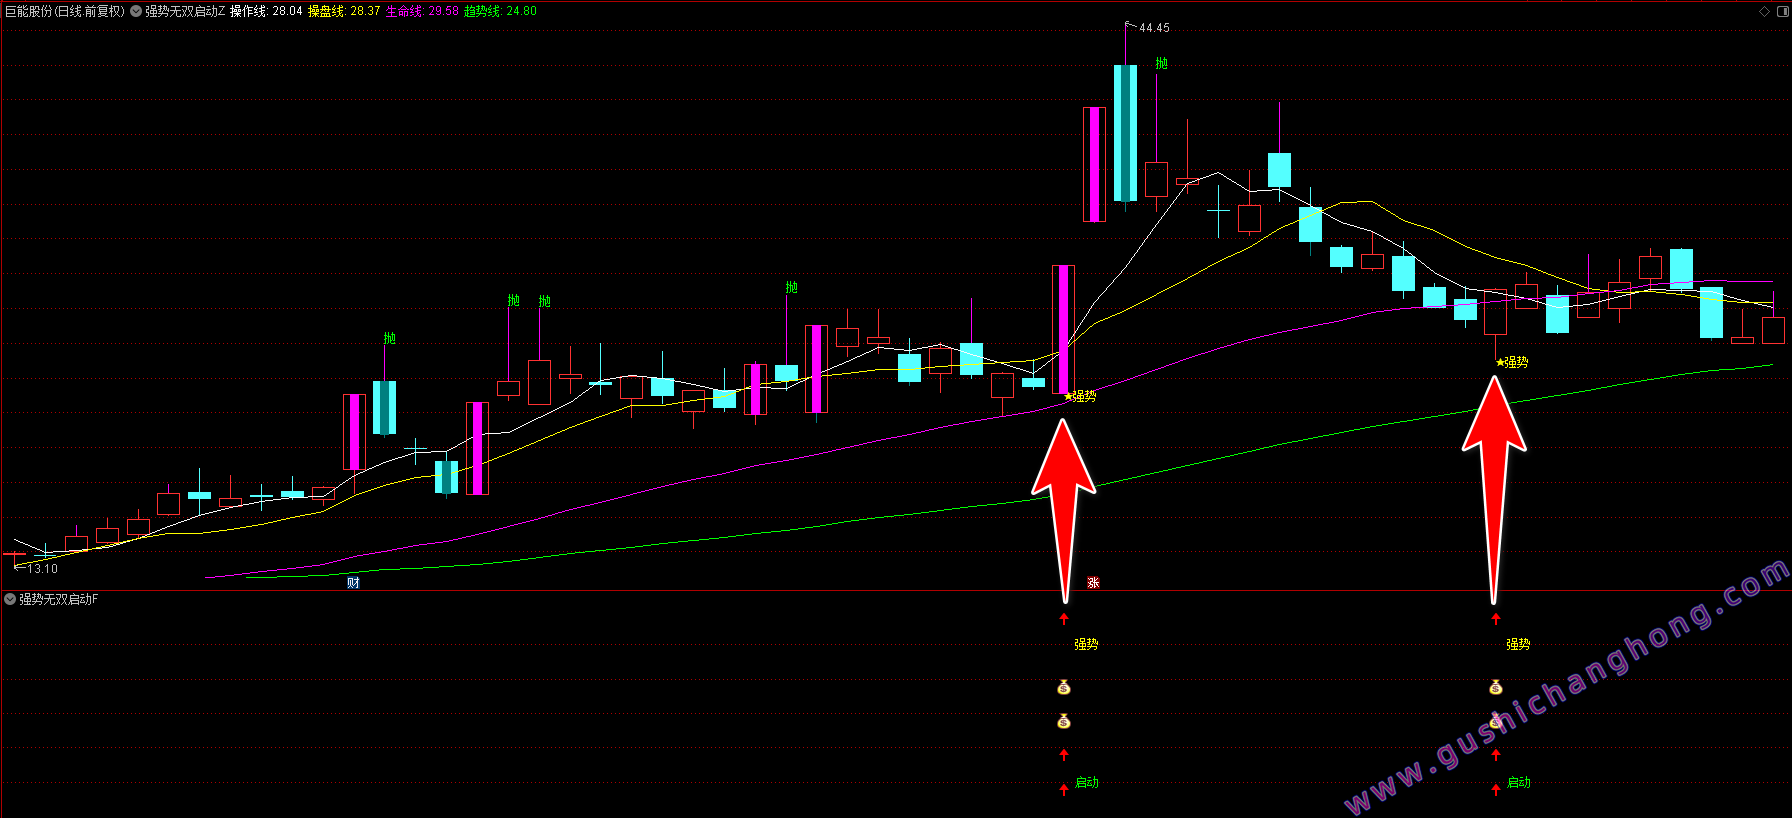Click the upper money bag icon under the left signal
The height and width of the screenshot is (818, 1792).
coord(1064,687)
